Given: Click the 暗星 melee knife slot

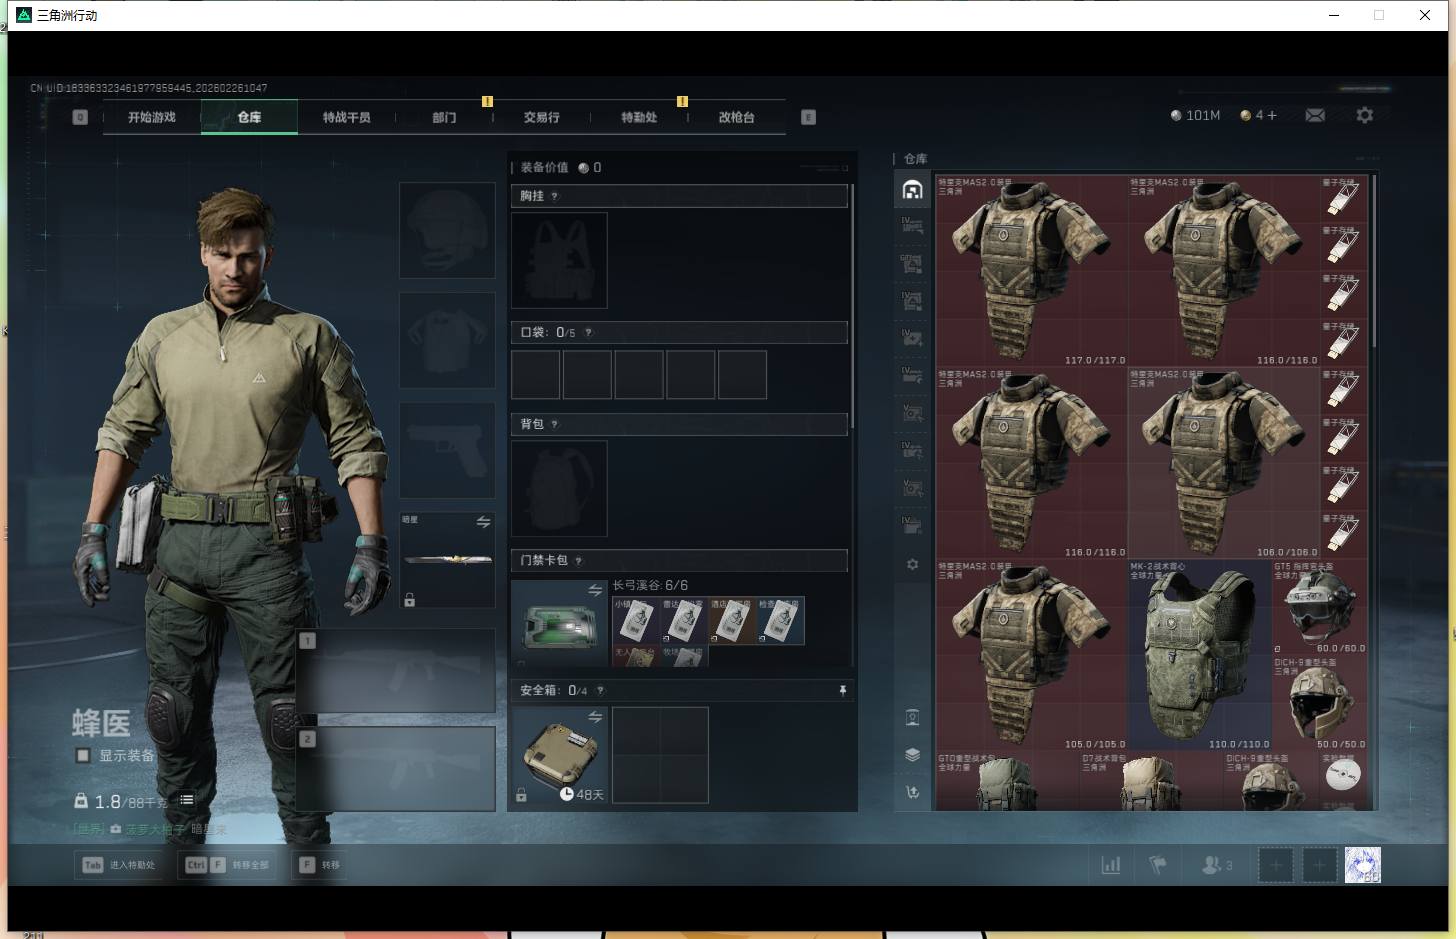Looking at the screenshot, I should [447, 560].
